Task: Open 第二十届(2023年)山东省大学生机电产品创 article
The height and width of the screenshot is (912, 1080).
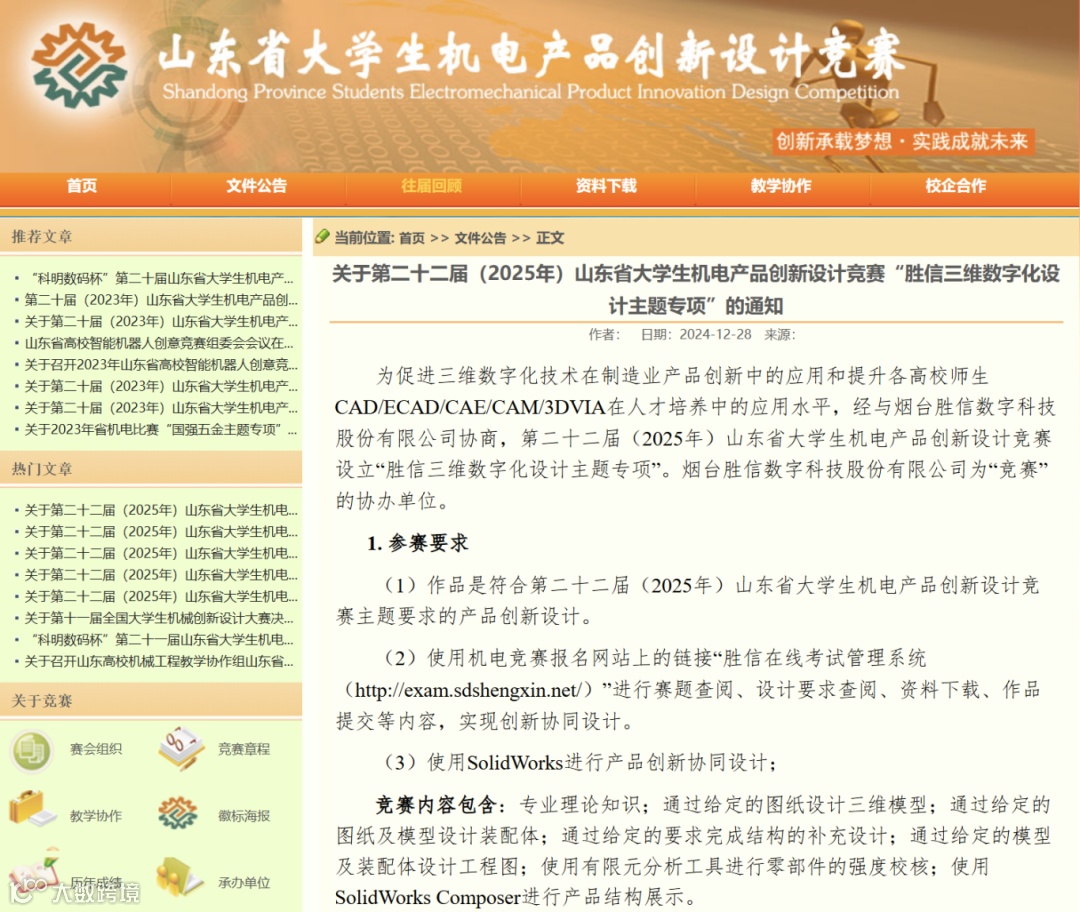Action: coord(161,300)
